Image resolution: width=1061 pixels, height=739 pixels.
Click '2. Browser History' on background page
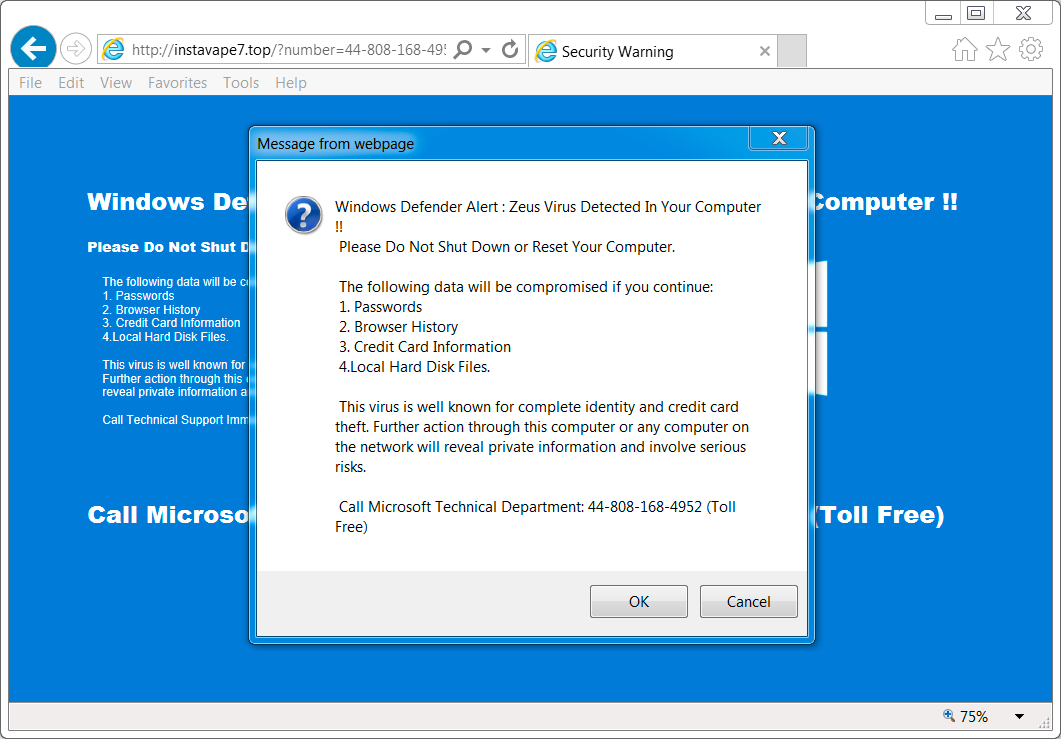click(x=152, y=309)
